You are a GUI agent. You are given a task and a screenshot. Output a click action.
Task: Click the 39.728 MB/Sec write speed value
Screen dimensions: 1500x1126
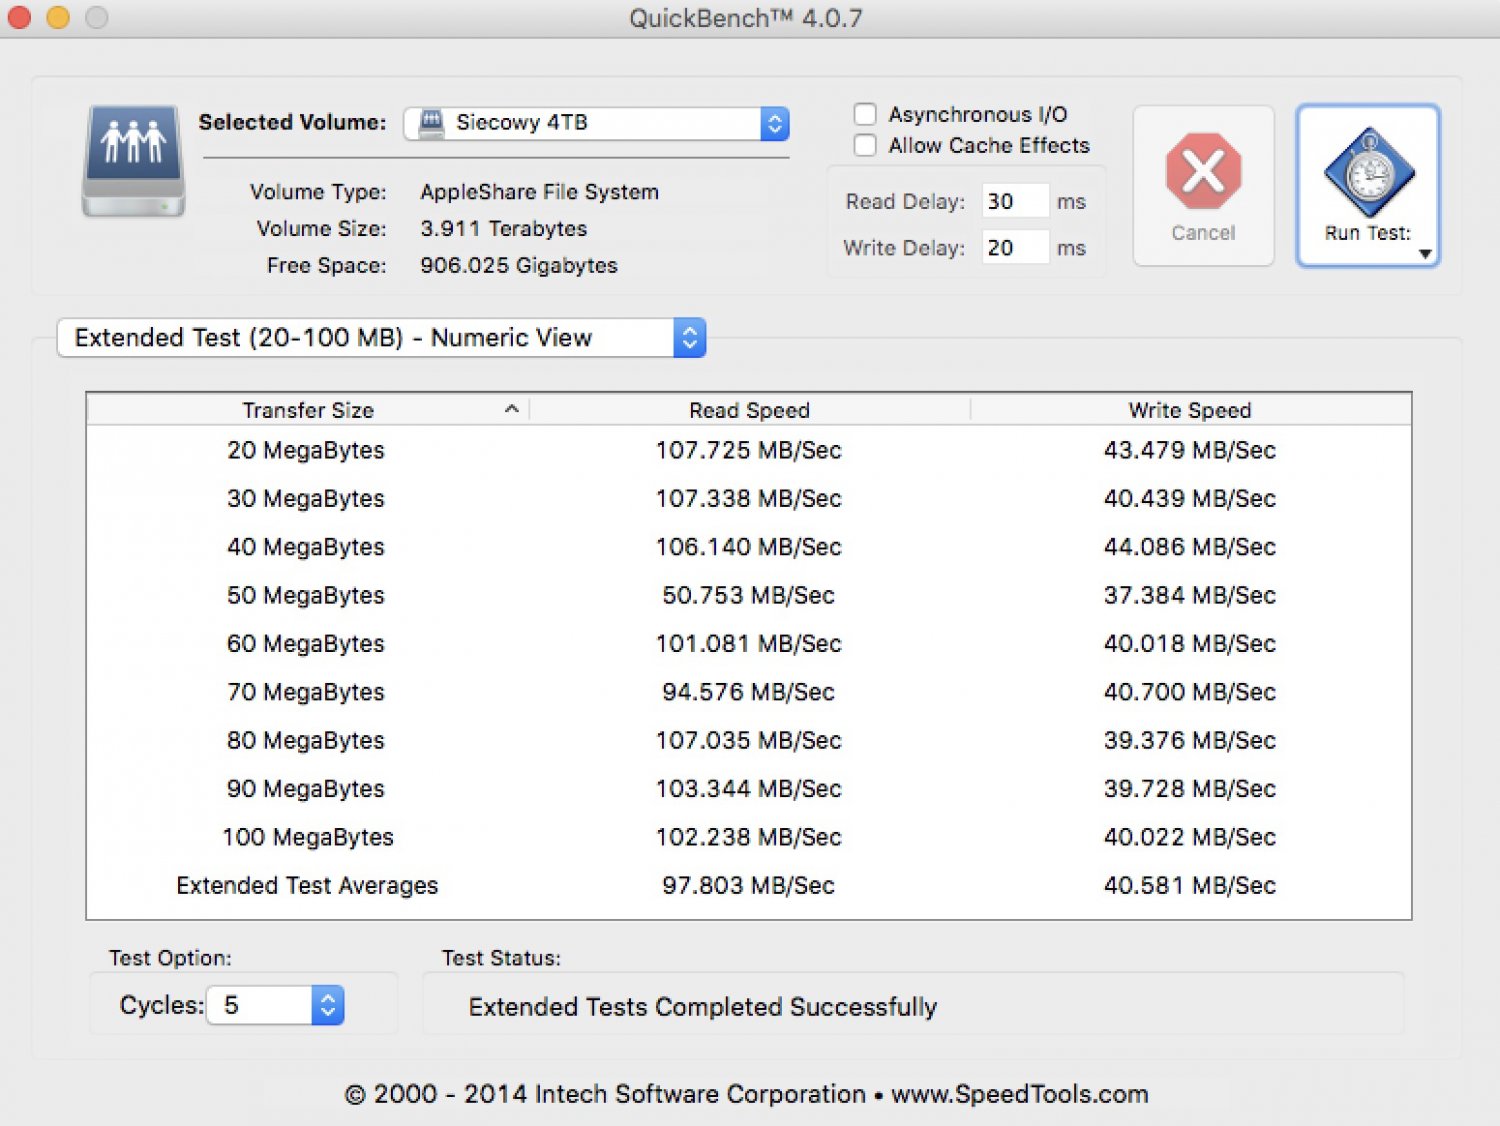(1190, 788)
